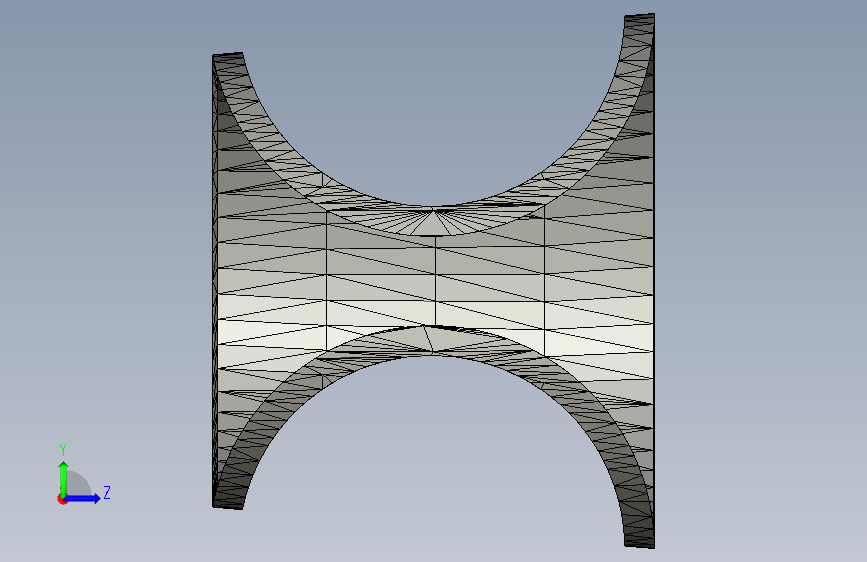Click the gray quarter-circle plane of the triad
Viewport: 867px width, 562px height.
click(x=79, y=483)
